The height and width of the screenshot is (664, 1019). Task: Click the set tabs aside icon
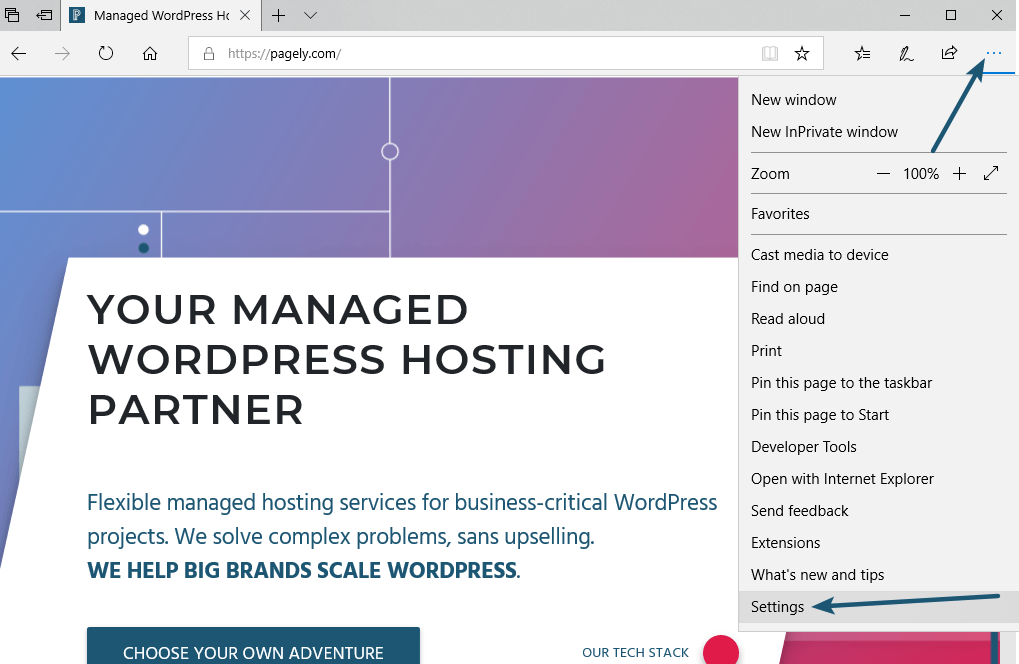(x=44, y=15)
